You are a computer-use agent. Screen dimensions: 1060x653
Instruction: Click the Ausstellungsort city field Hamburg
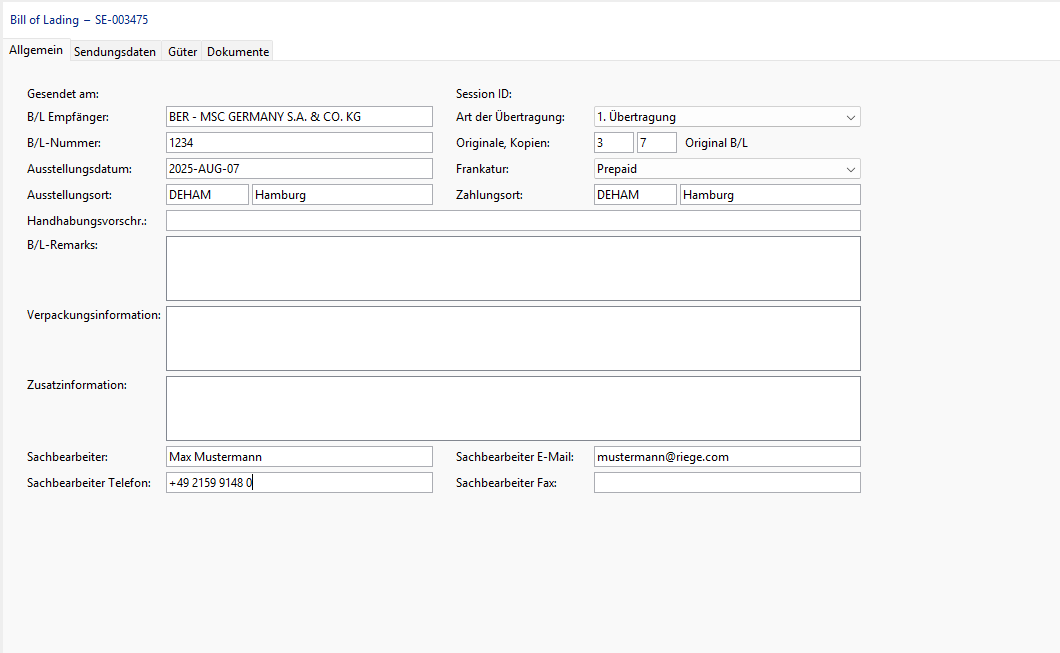click(342, 195)
